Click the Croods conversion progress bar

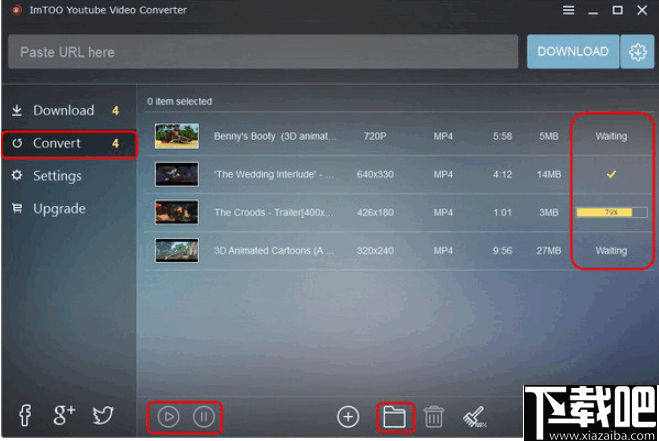pyautogui.click(x=612, y=212)
